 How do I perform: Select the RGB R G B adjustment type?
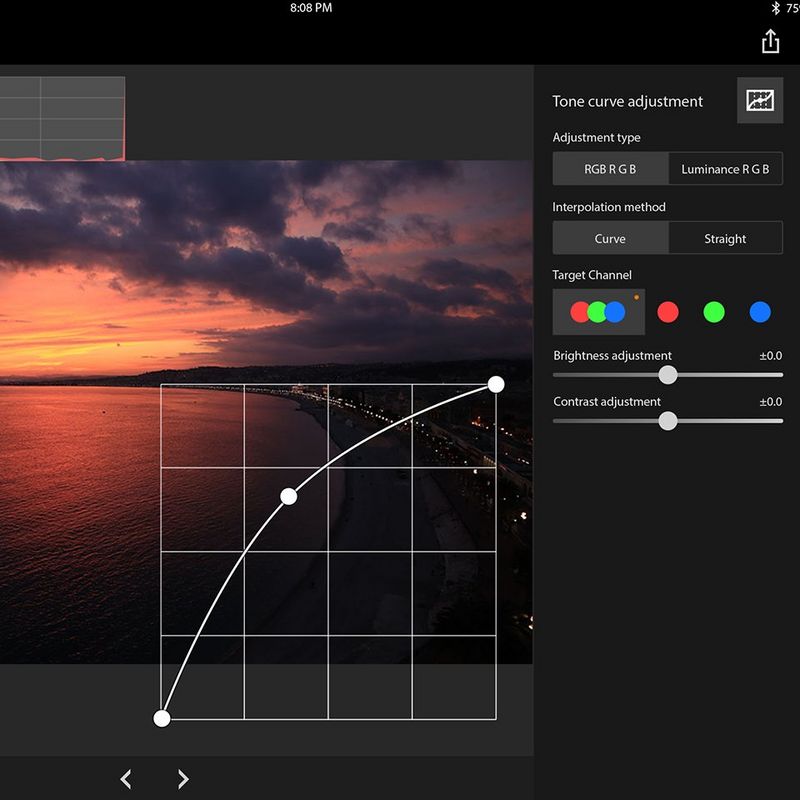[609, 169]
